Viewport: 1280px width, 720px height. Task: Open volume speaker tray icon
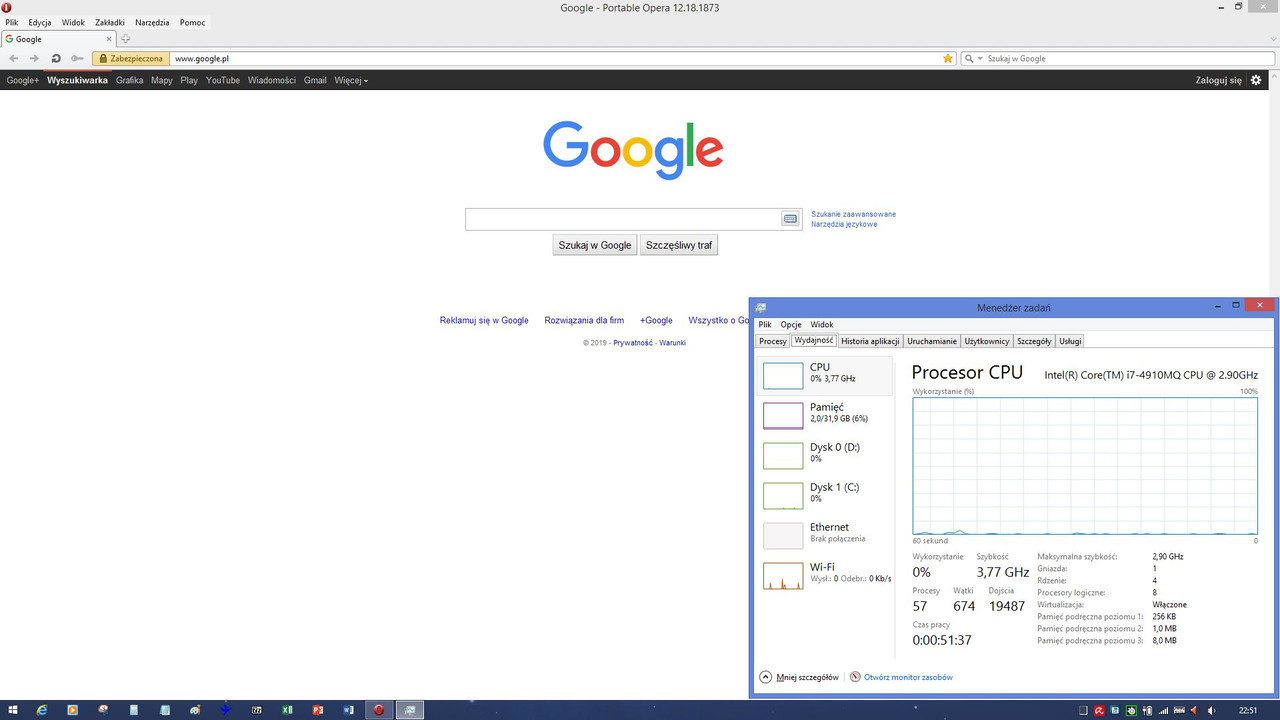(x=1211, y=710)
